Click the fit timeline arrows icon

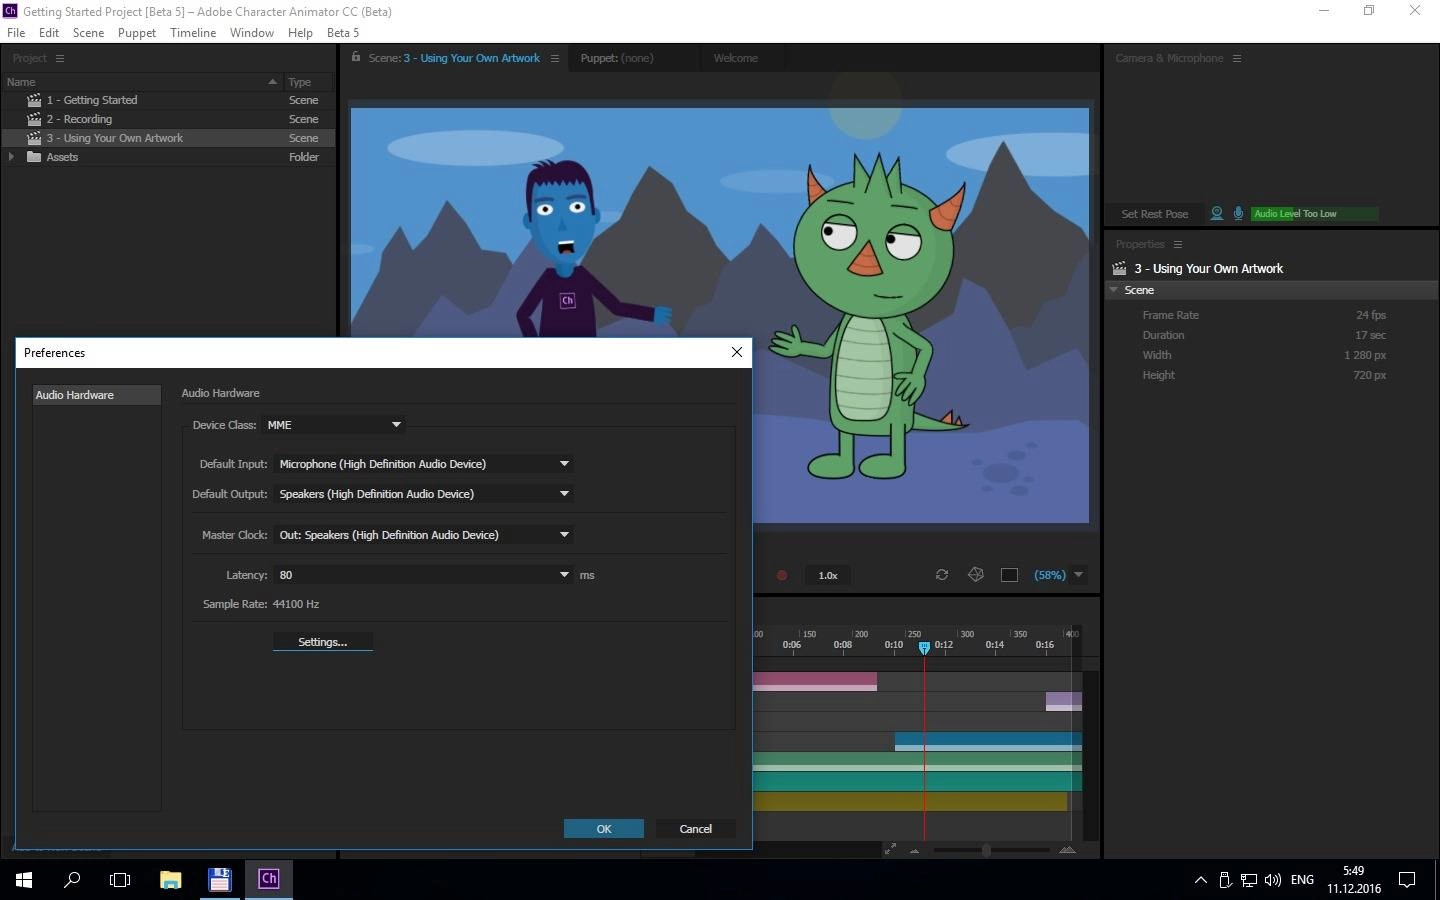tap(890, 849)
